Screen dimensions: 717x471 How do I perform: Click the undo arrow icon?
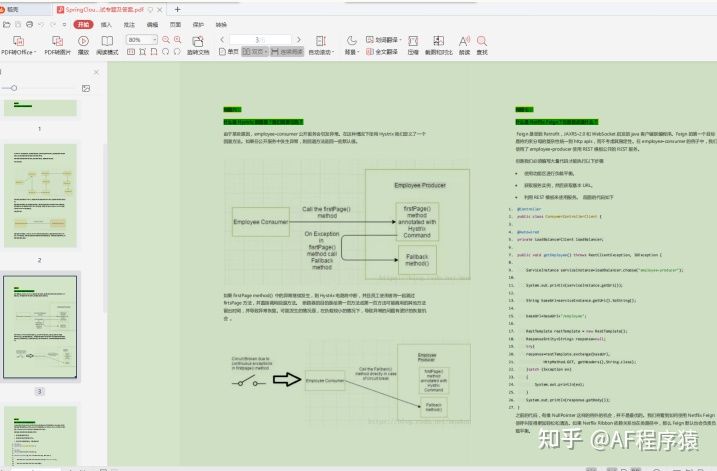(41, 24)
